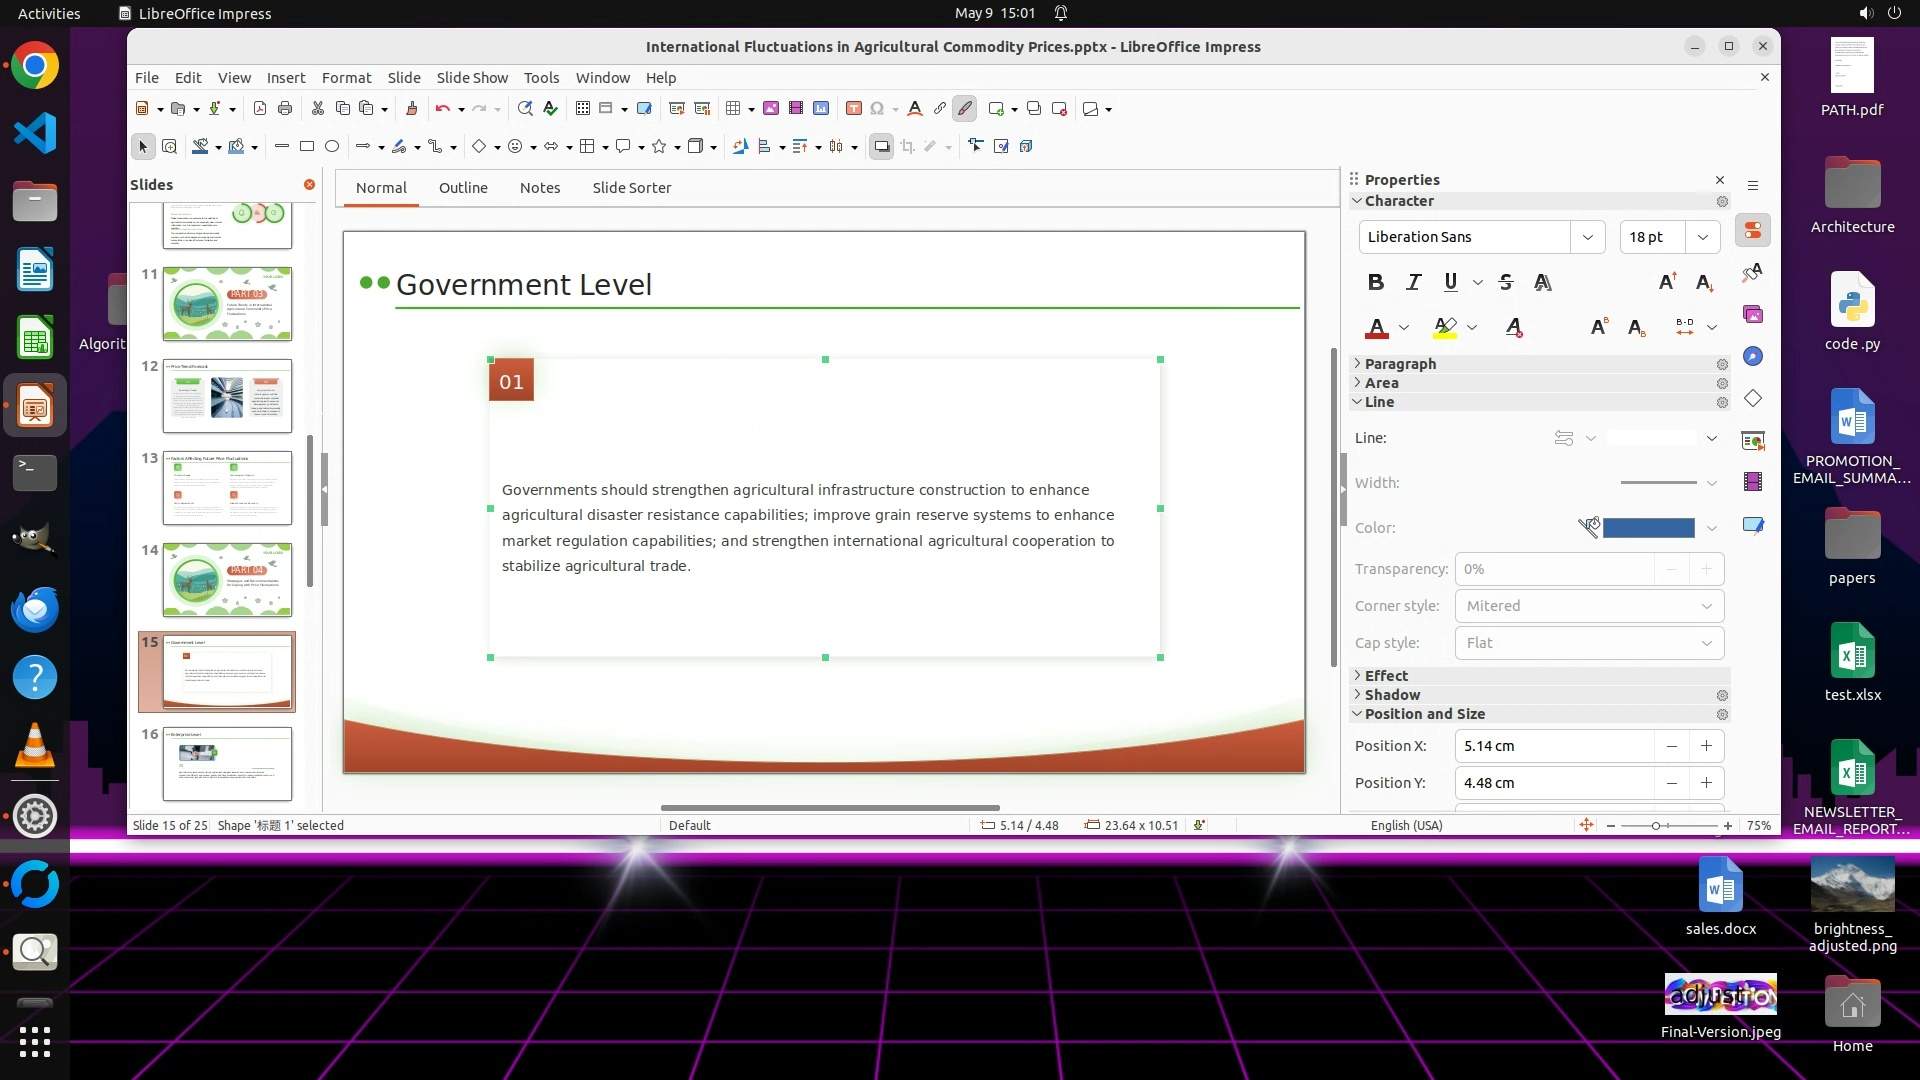This screenshot has width=1920, height=1080.
Task: Toggle Strikethrough text formatting
Action: (1506, 282)
